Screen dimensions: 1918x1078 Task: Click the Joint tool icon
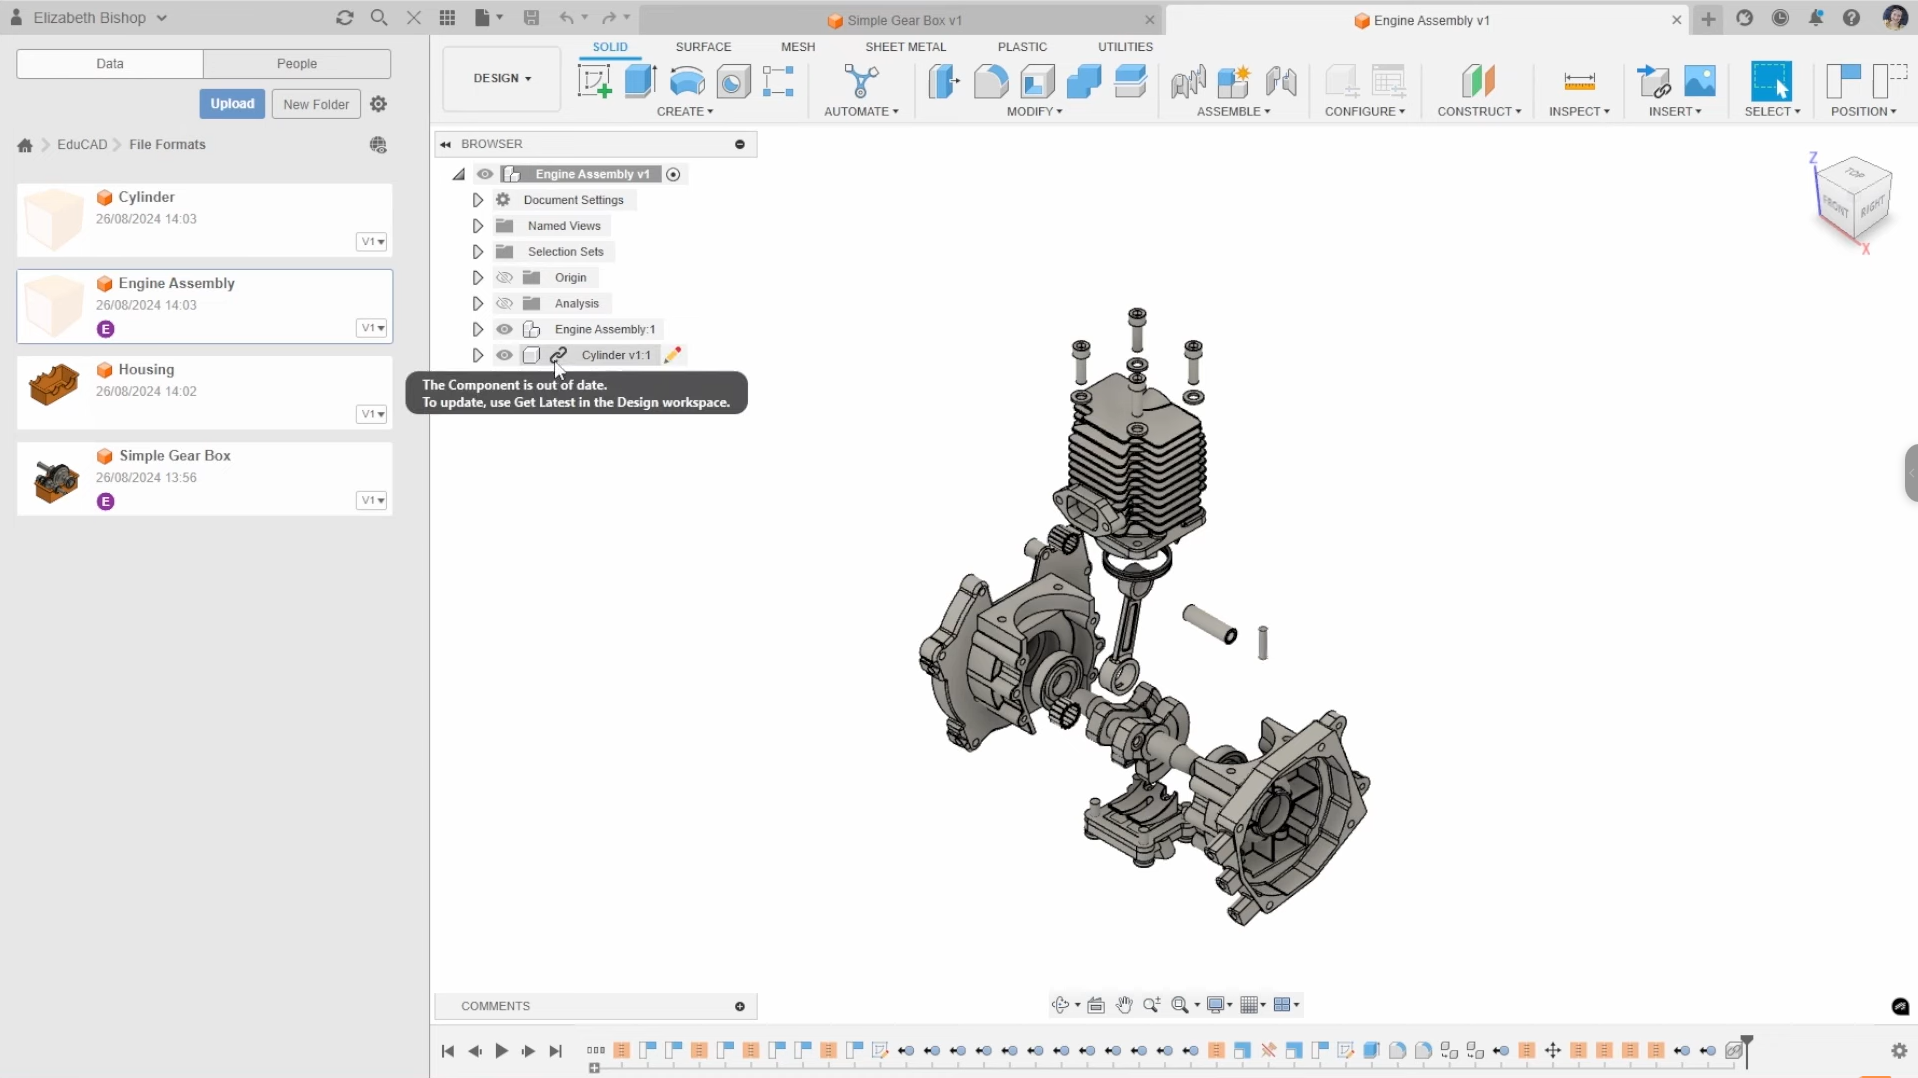tap(1281, 81)
